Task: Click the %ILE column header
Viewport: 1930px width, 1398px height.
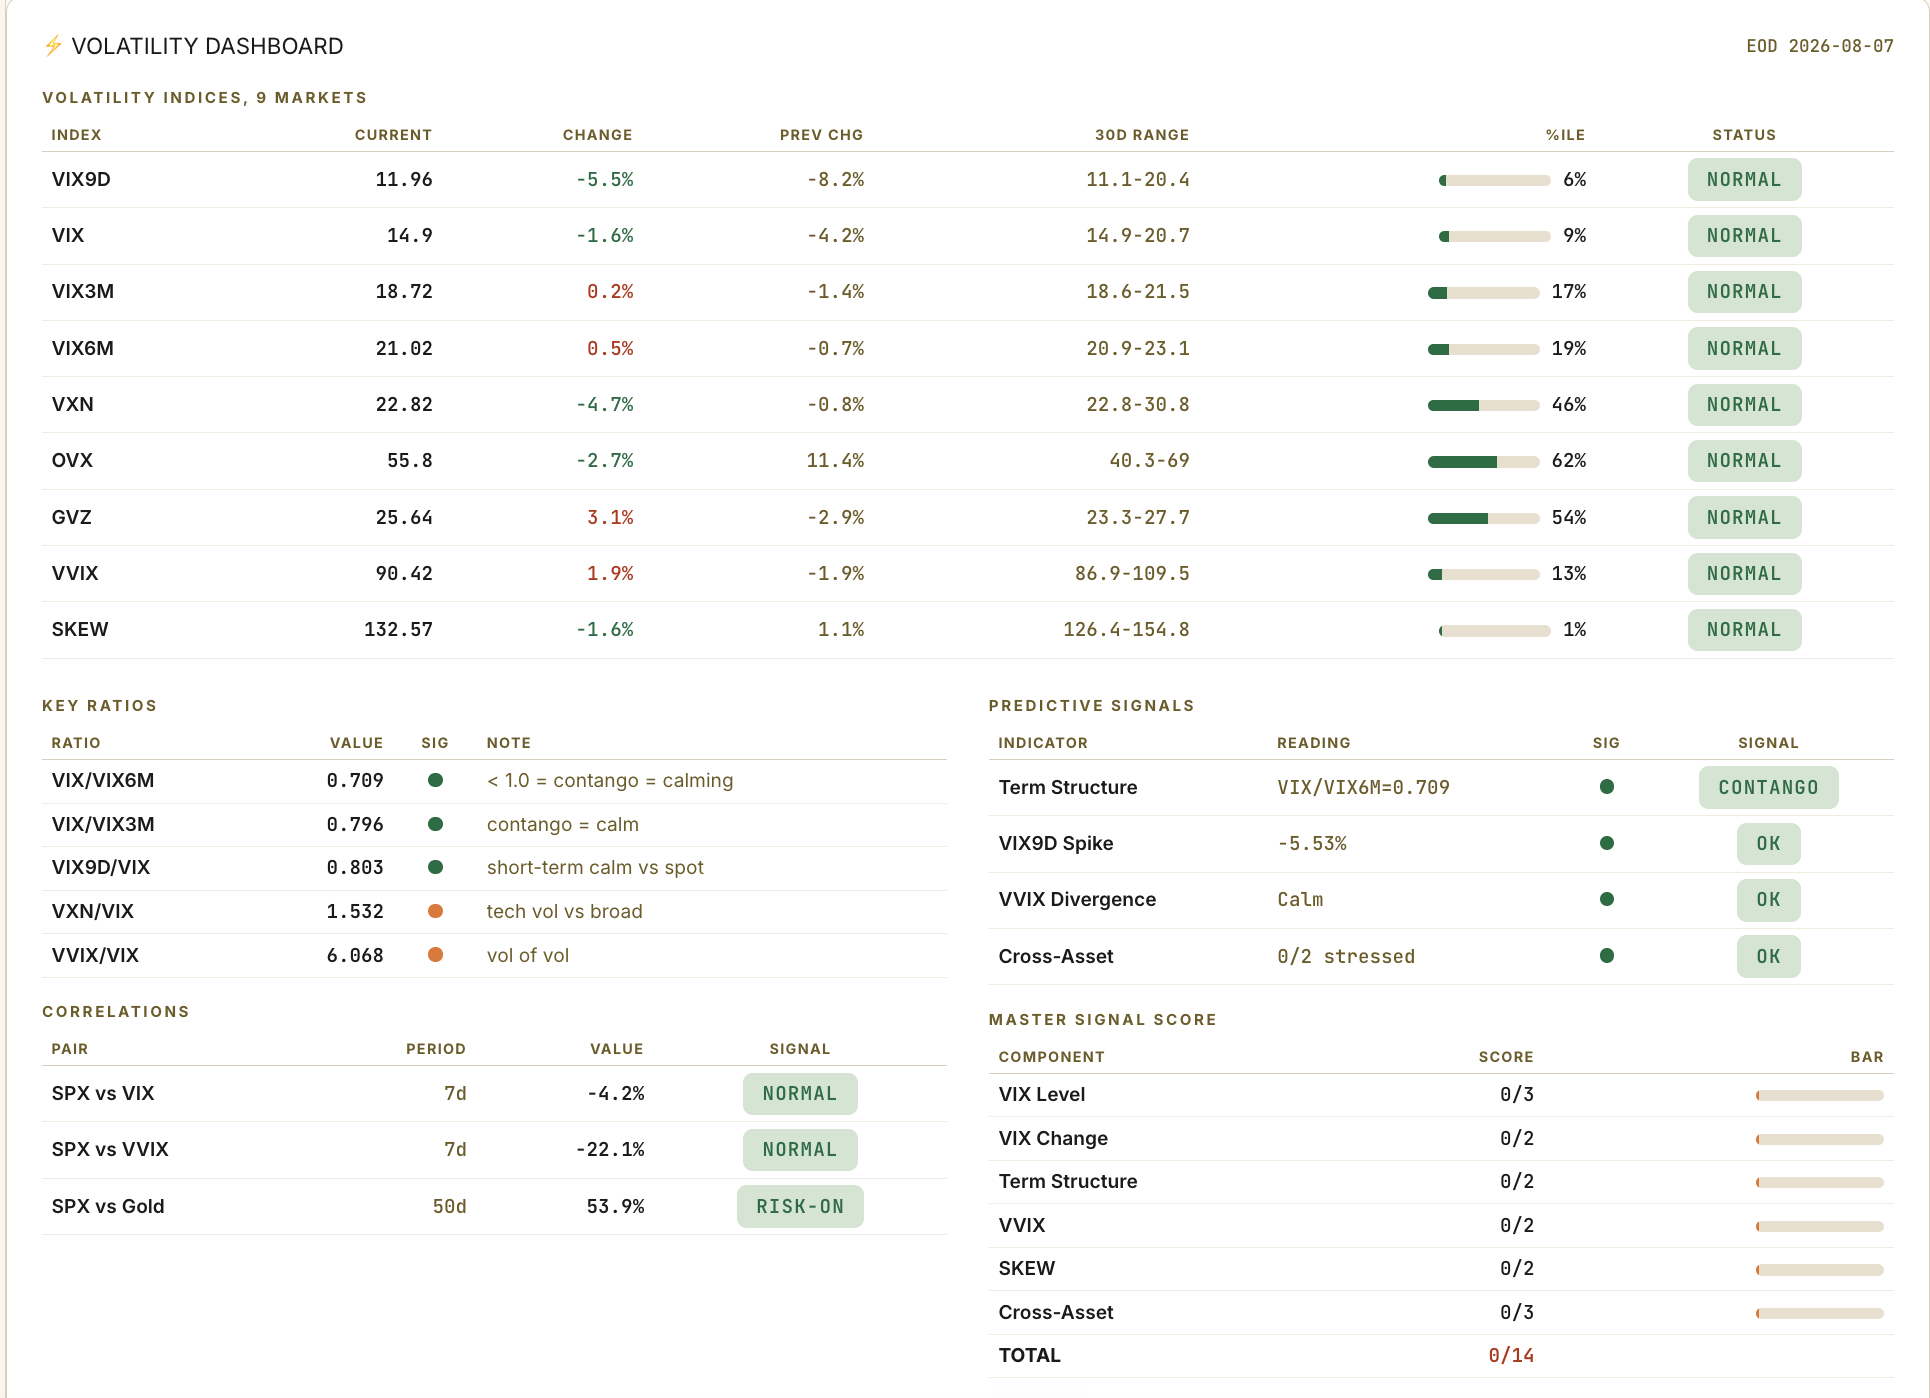Action: coord(1565,135)
